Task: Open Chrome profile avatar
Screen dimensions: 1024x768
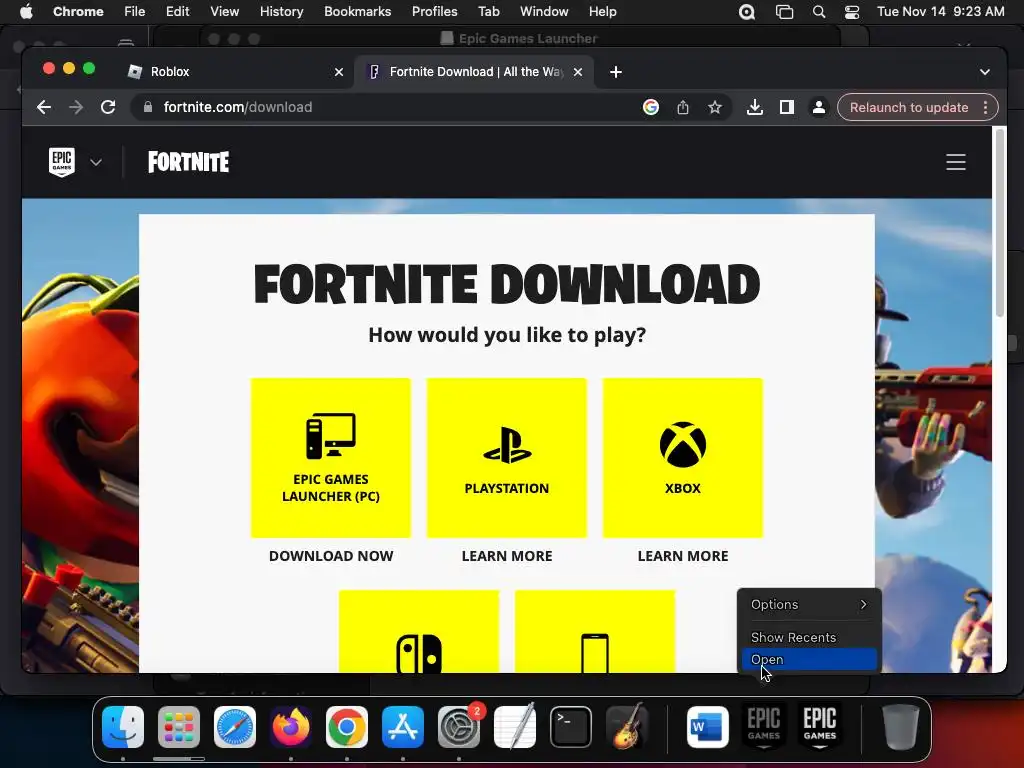Action: point(818,107)
